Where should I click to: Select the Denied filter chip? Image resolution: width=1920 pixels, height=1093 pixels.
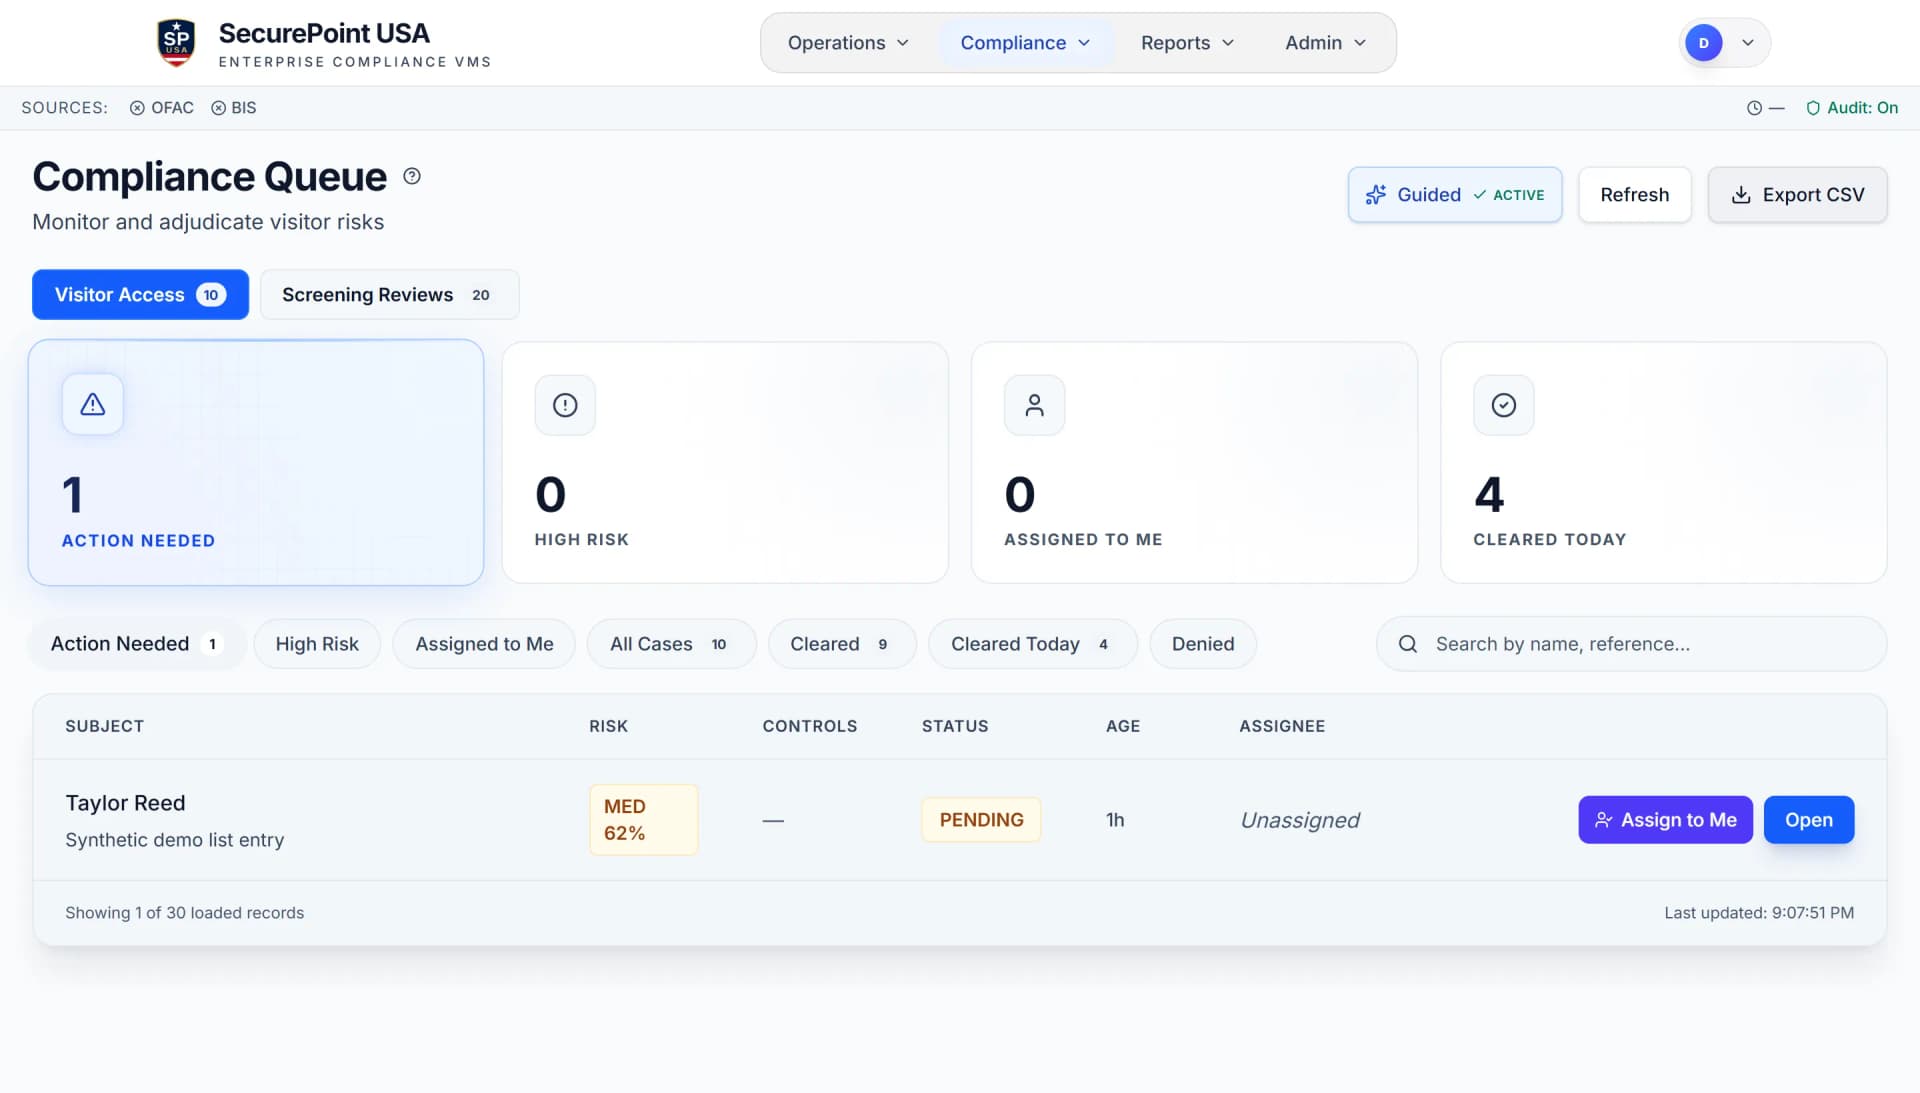click(1203, 644)
